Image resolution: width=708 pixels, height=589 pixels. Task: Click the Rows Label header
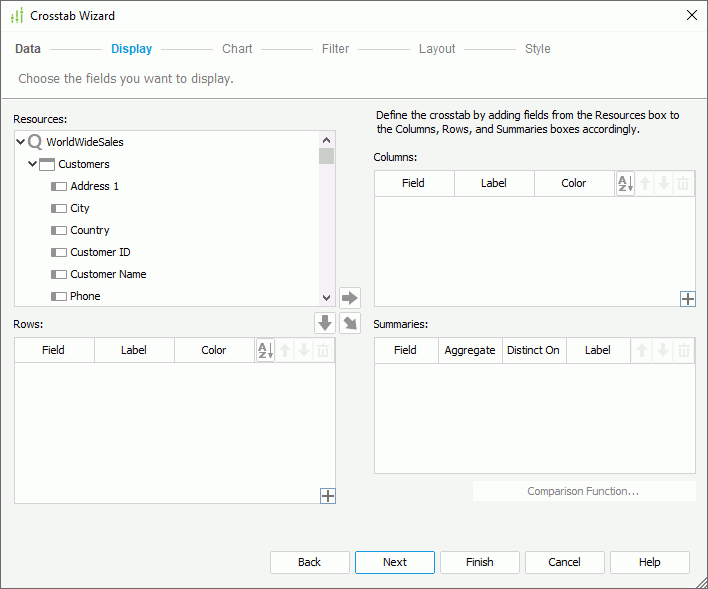click(x=134, y=350)
